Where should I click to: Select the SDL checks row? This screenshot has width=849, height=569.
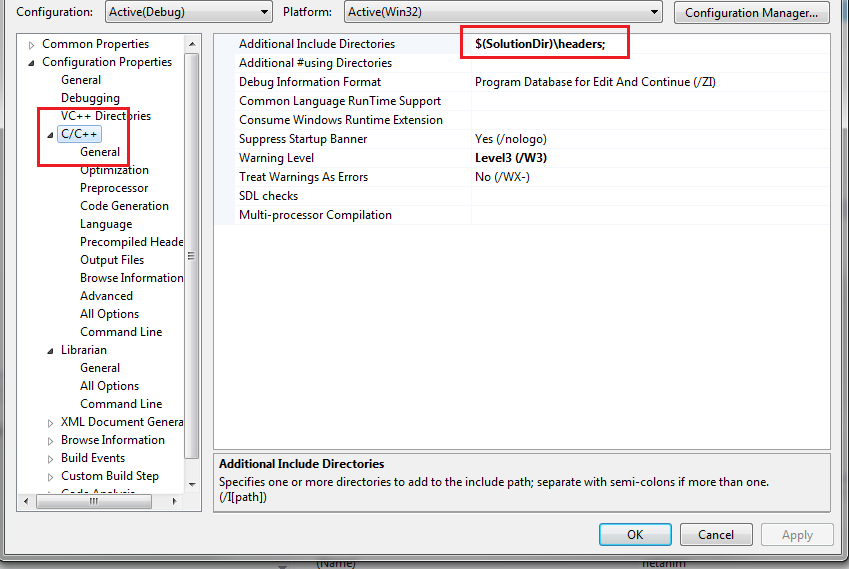point(522,195)
